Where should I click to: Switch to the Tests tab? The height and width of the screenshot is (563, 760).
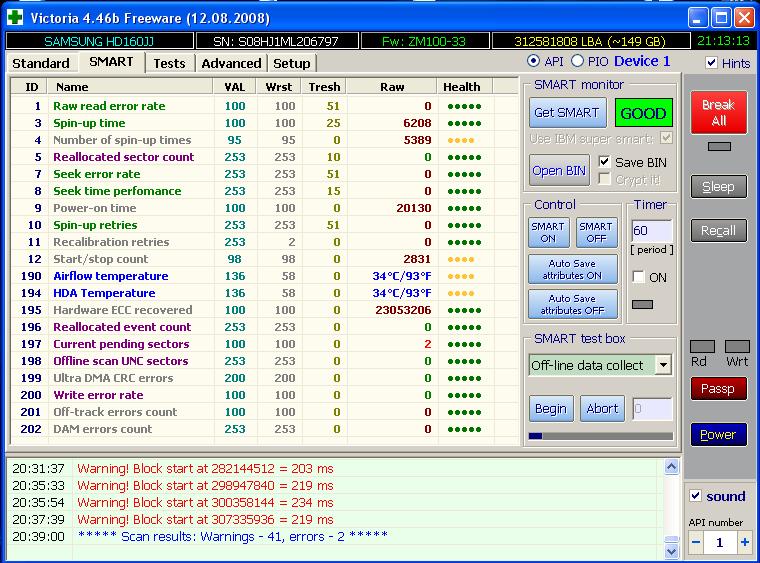click(169, 63)
